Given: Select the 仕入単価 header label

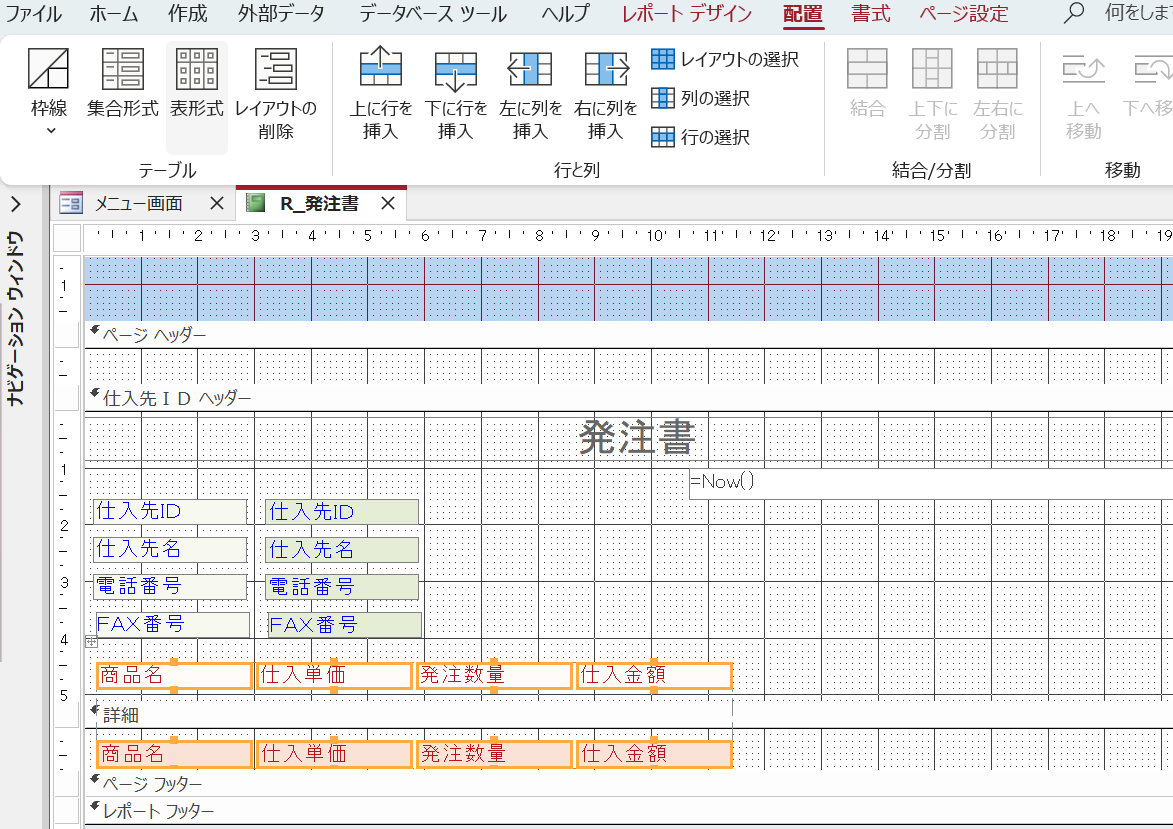Looking at the screenshot, I should [x=334, y=676].
